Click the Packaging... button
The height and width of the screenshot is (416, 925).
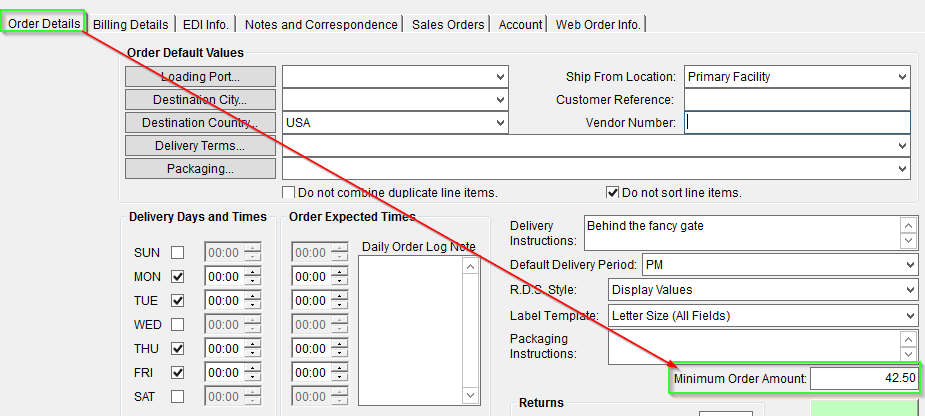pos(199,169)
